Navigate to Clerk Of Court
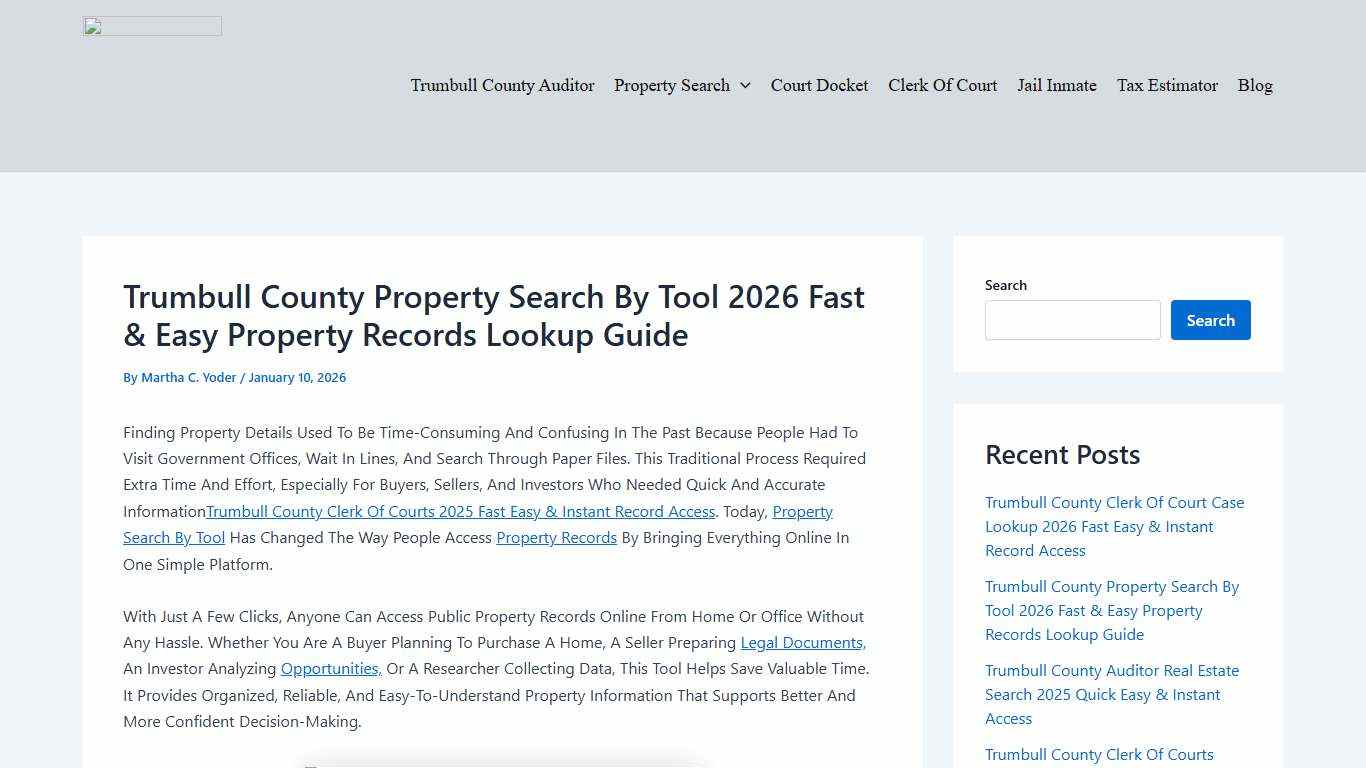The width and height of the screenshot is (1366, 768). tap(942, 86)
